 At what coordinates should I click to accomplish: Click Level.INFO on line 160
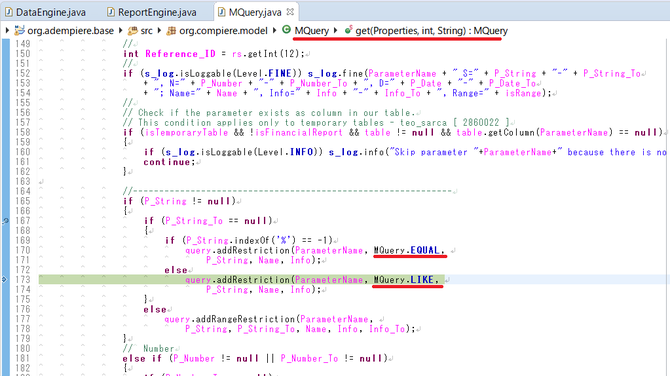coord(285,152)
